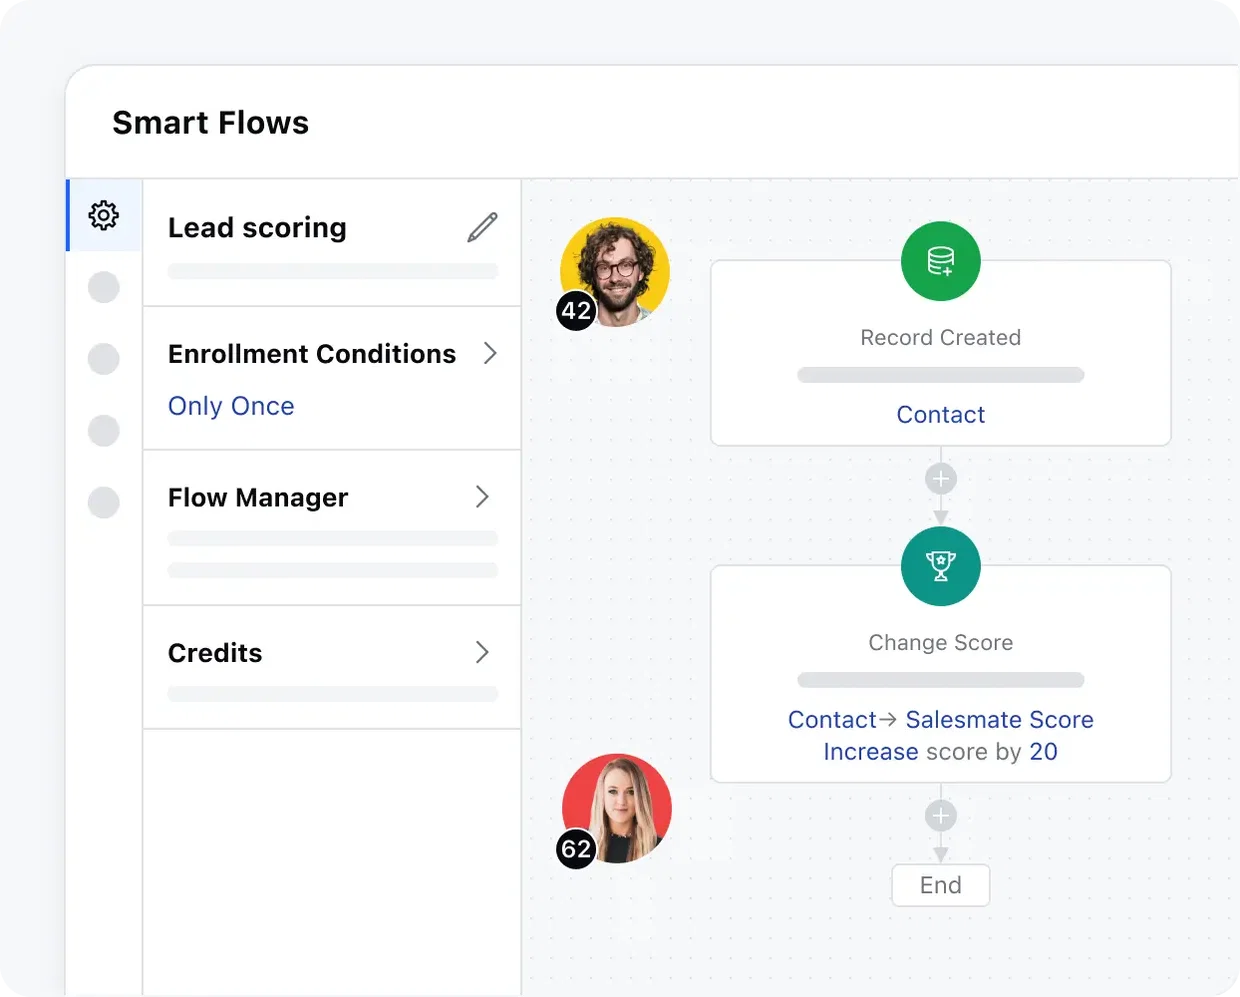This screenshot has height=997, width=1240.
Task: Expand Credits chevron
Action: click(x=482, y=652)
